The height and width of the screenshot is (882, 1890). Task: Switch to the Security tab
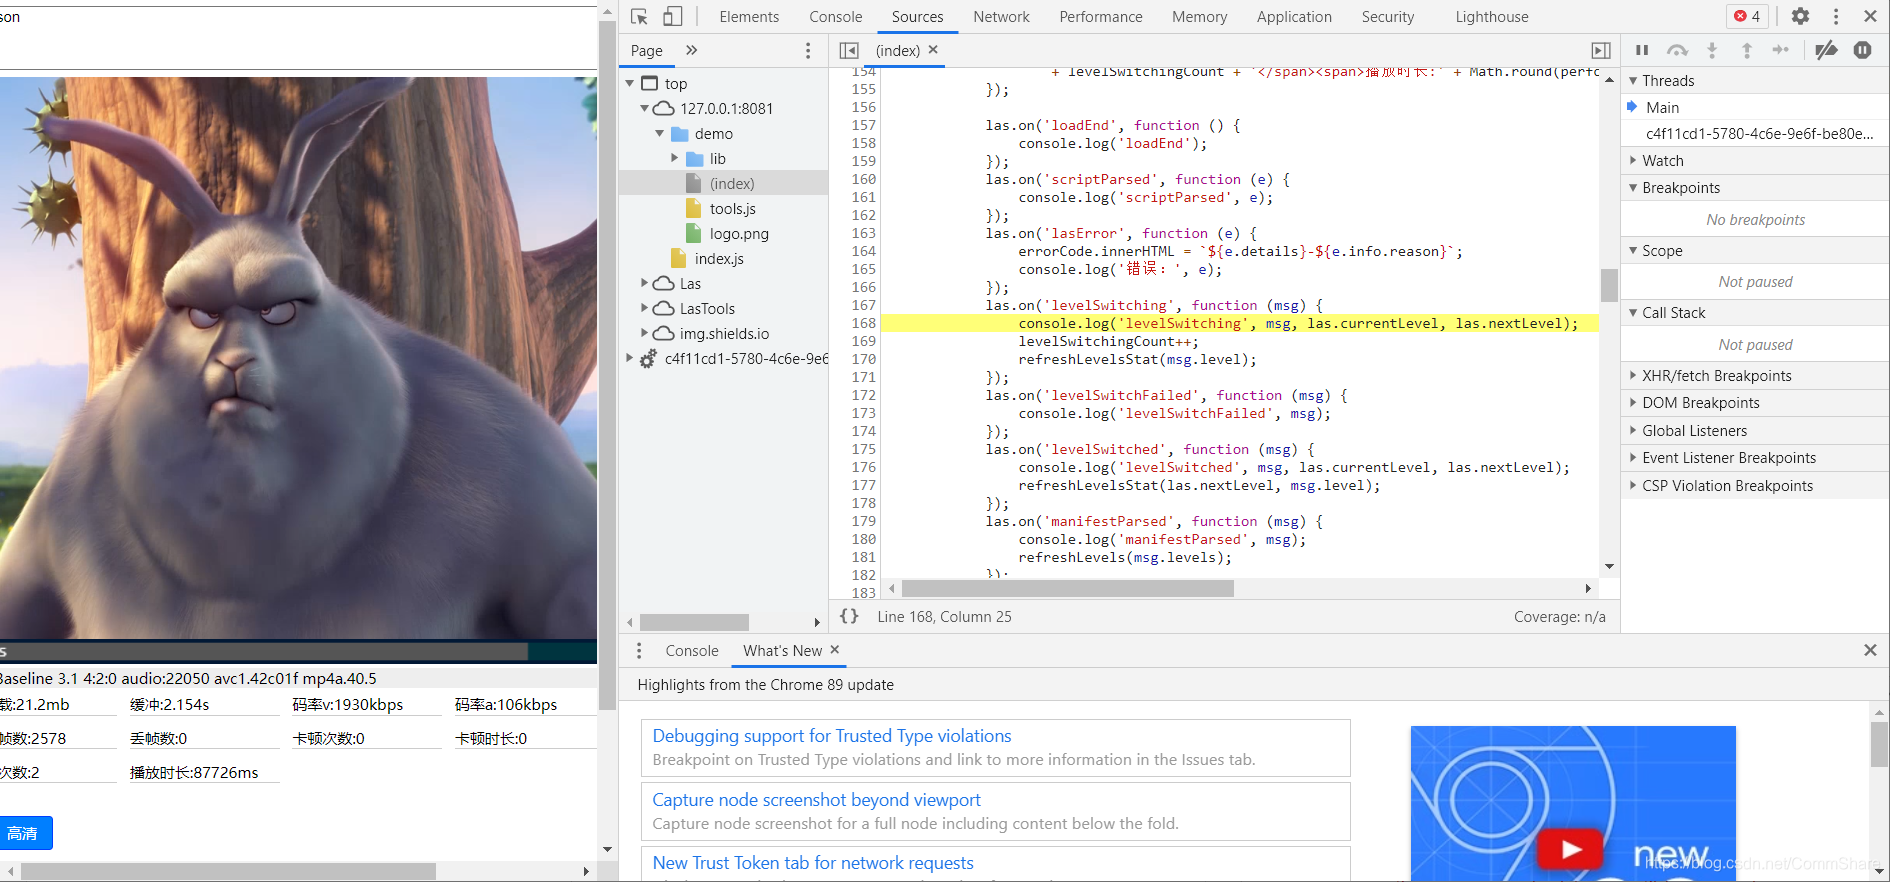[1388, 17]
